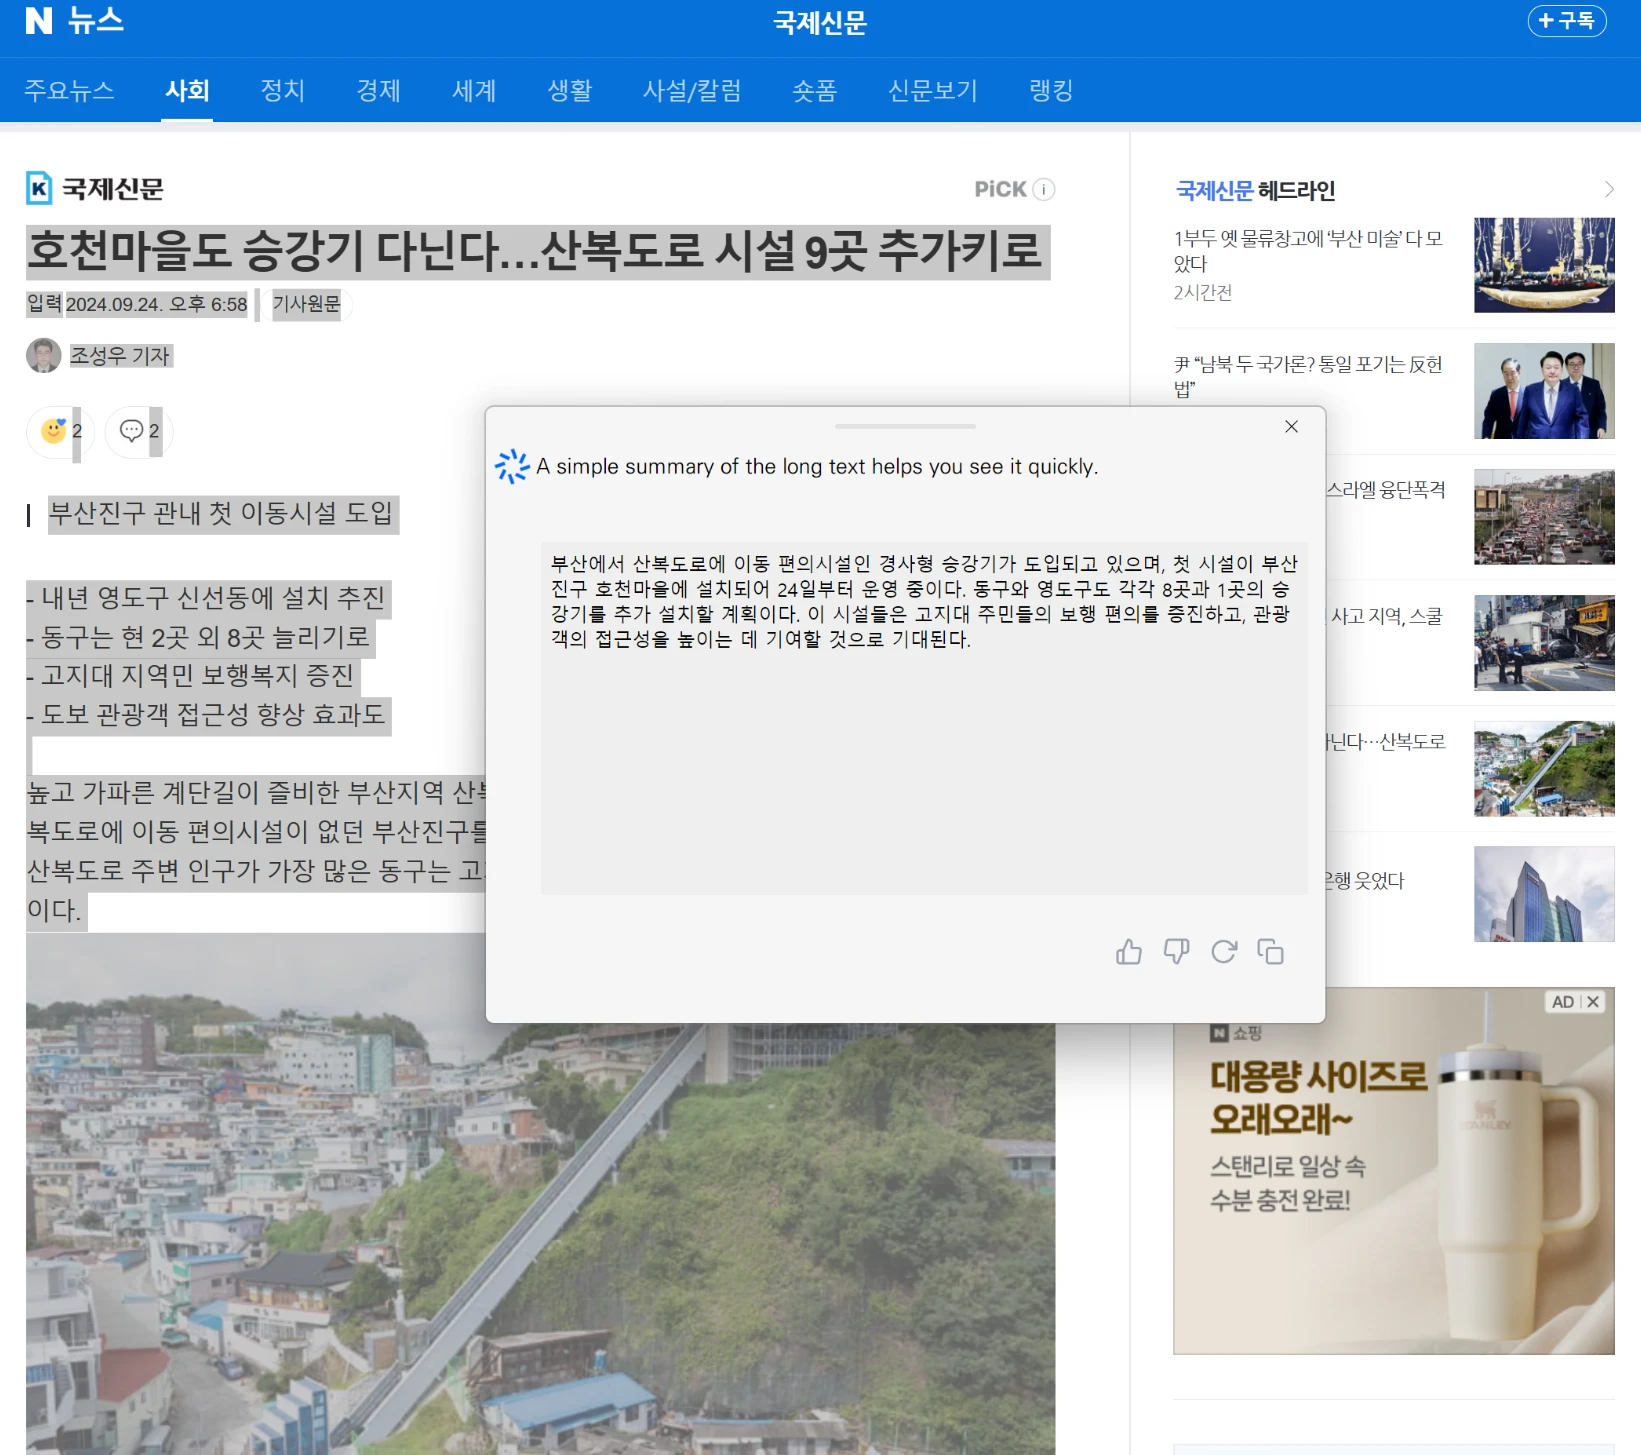The image size is (1641, 1455).
Task: Click the PiCK info icon
Action: 1044,189
